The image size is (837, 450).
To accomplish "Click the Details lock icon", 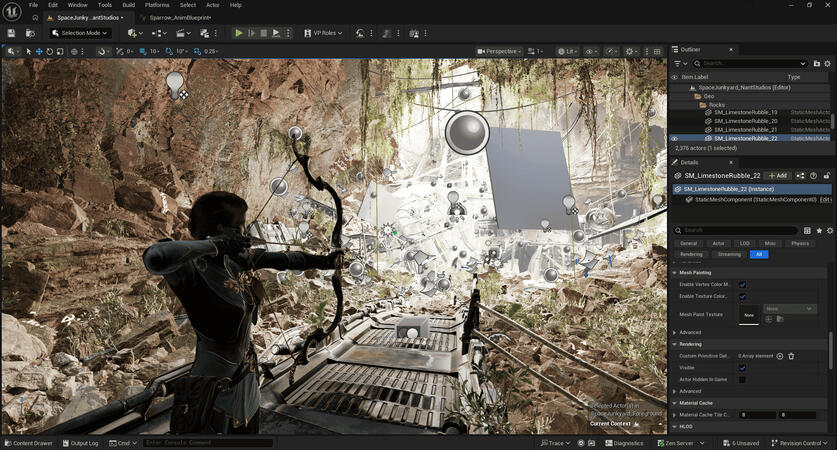I will pyautogui.click(x=827, y=176).
